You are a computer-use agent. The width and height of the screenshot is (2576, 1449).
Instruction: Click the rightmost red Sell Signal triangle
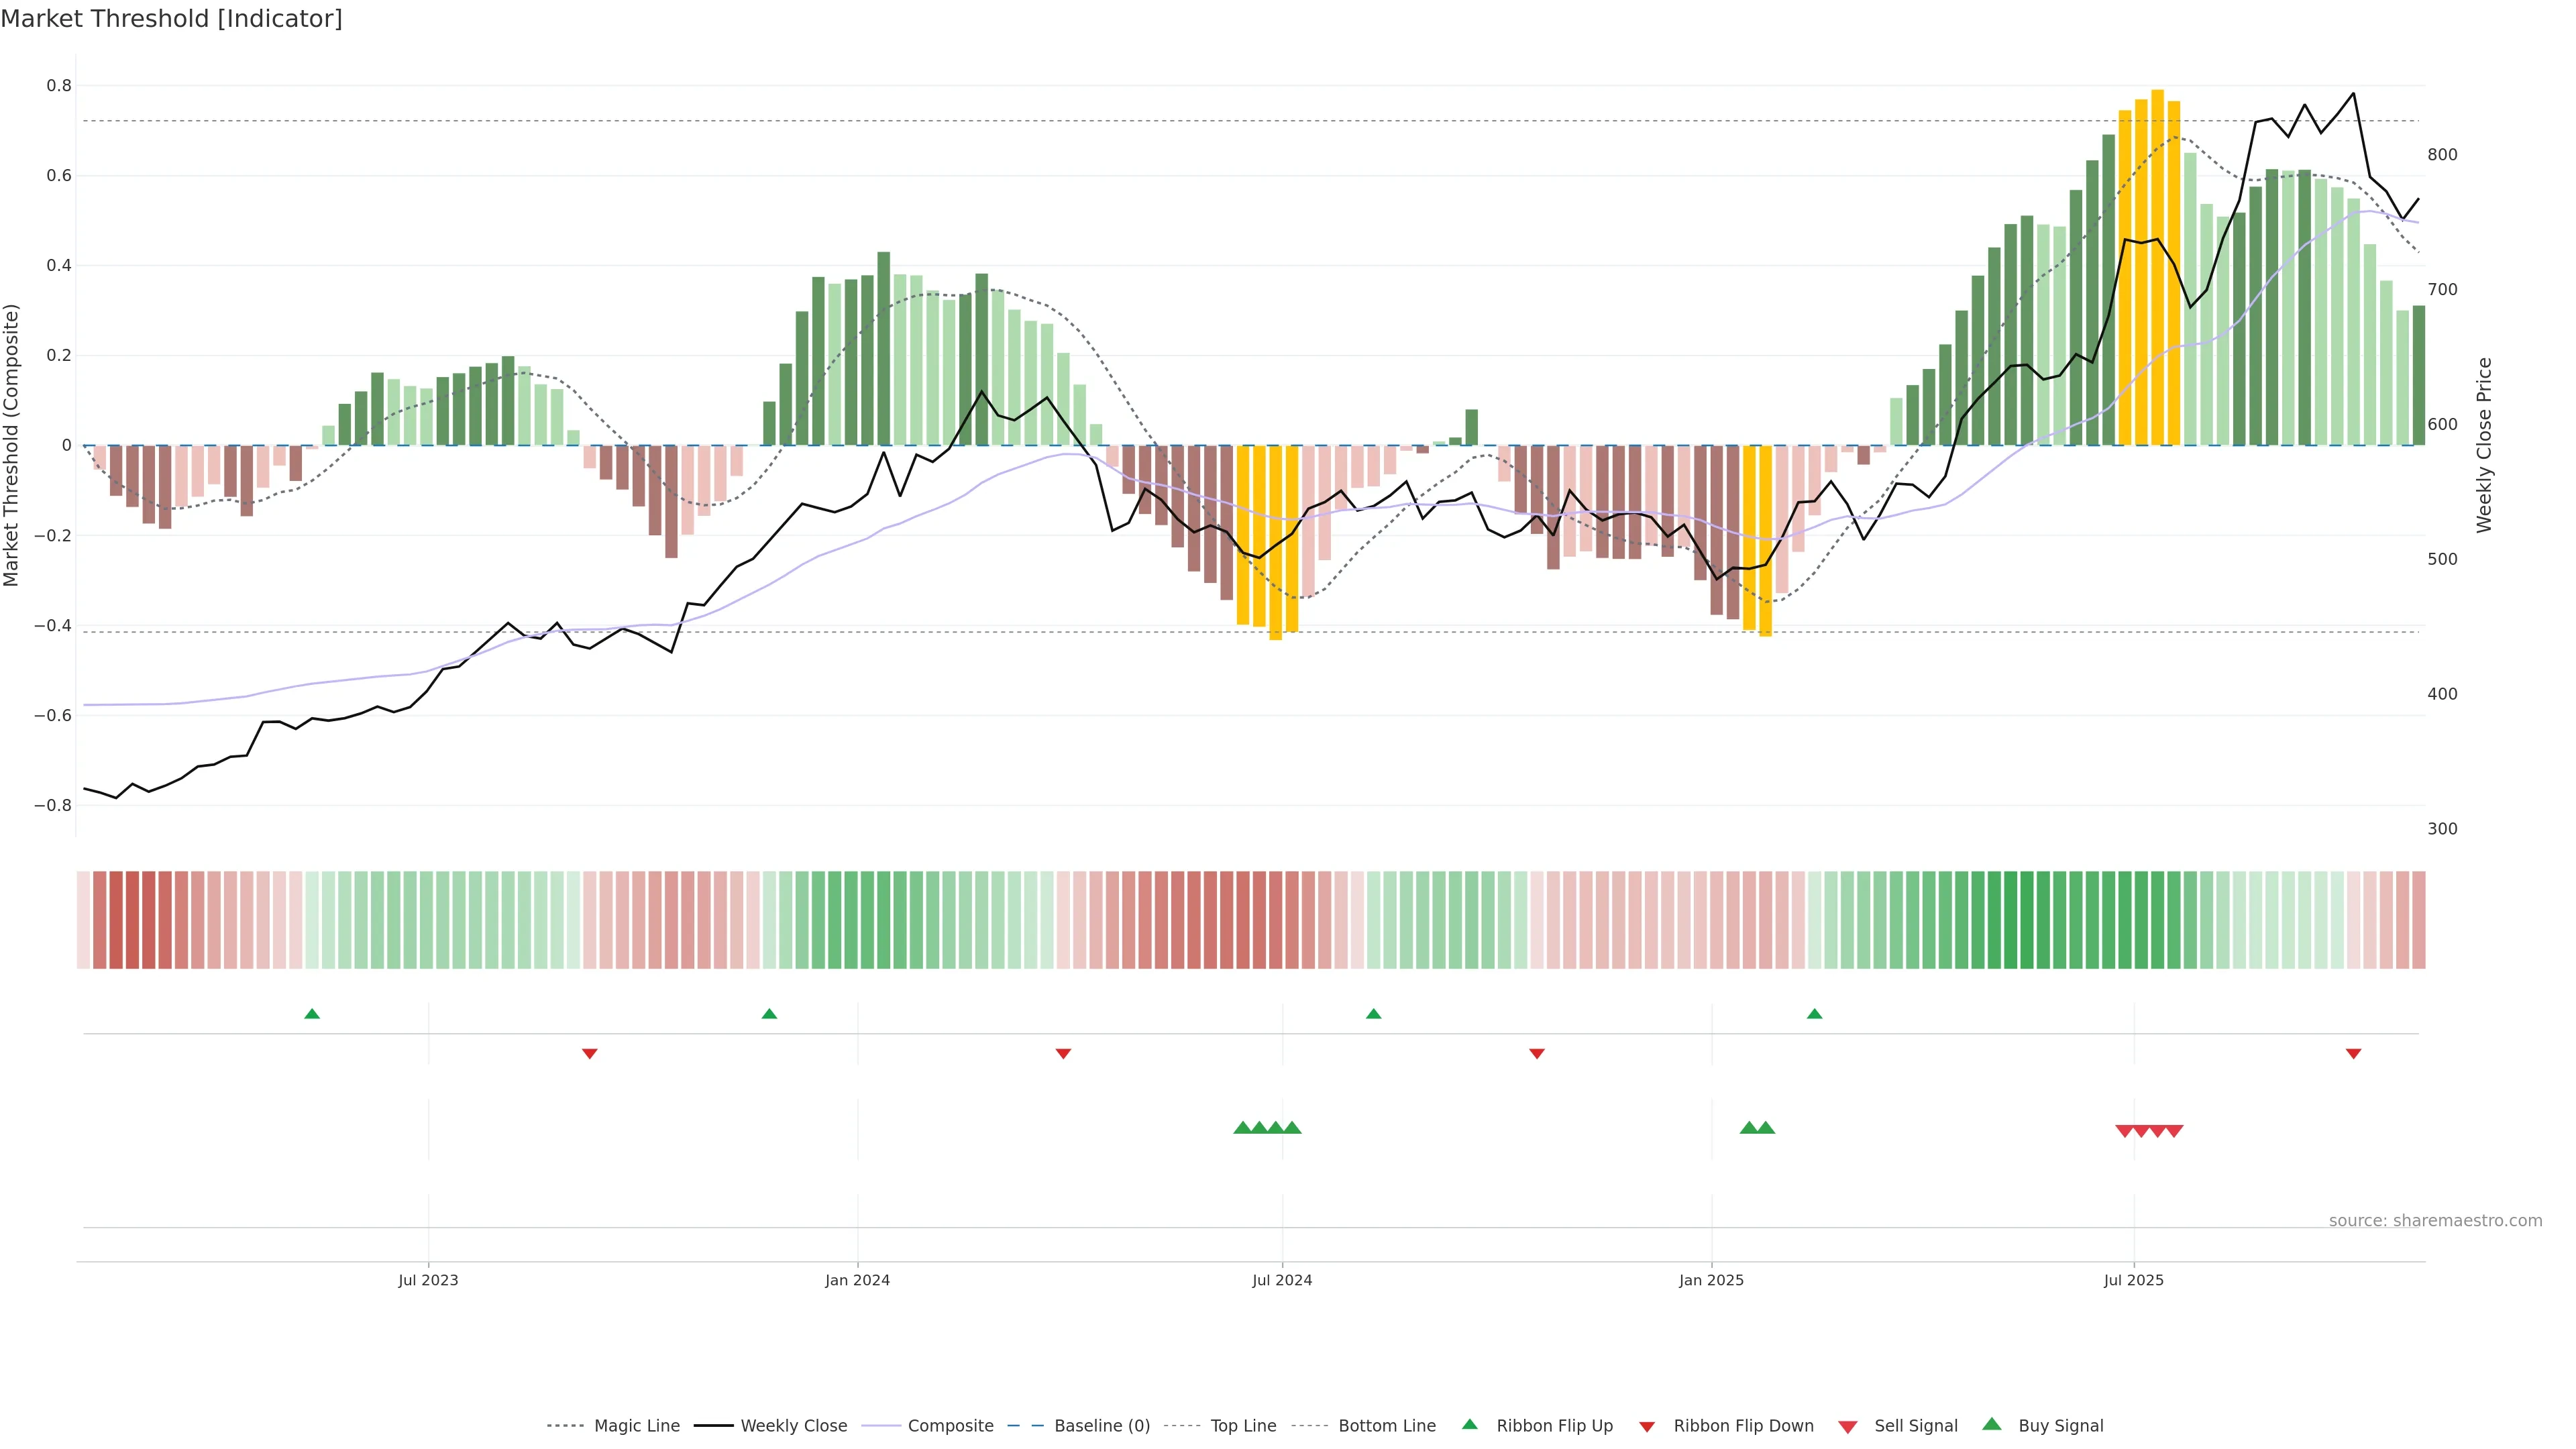(x=2174, y=1131)
